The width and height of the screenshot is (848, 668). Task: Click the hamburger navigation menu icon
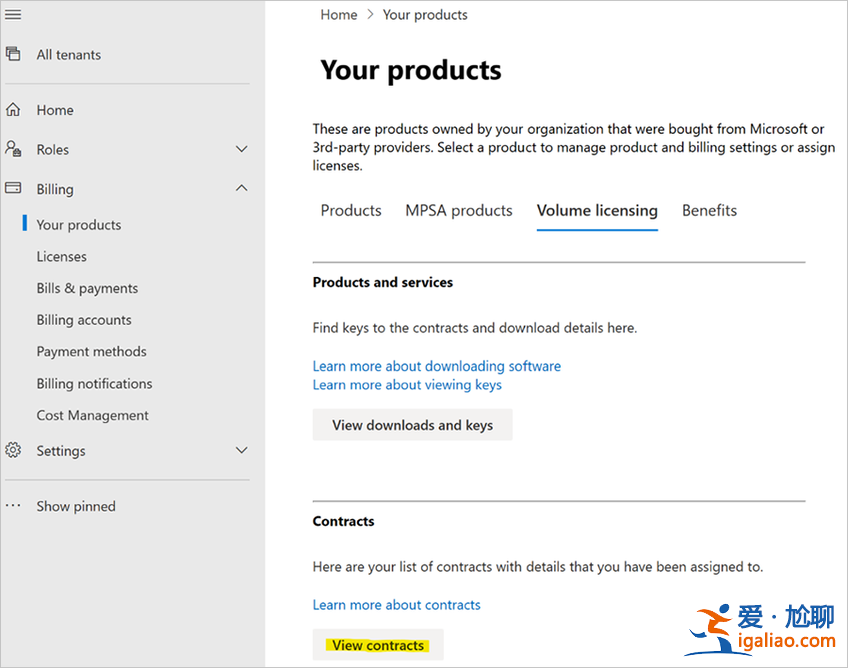tap(13, 14)
